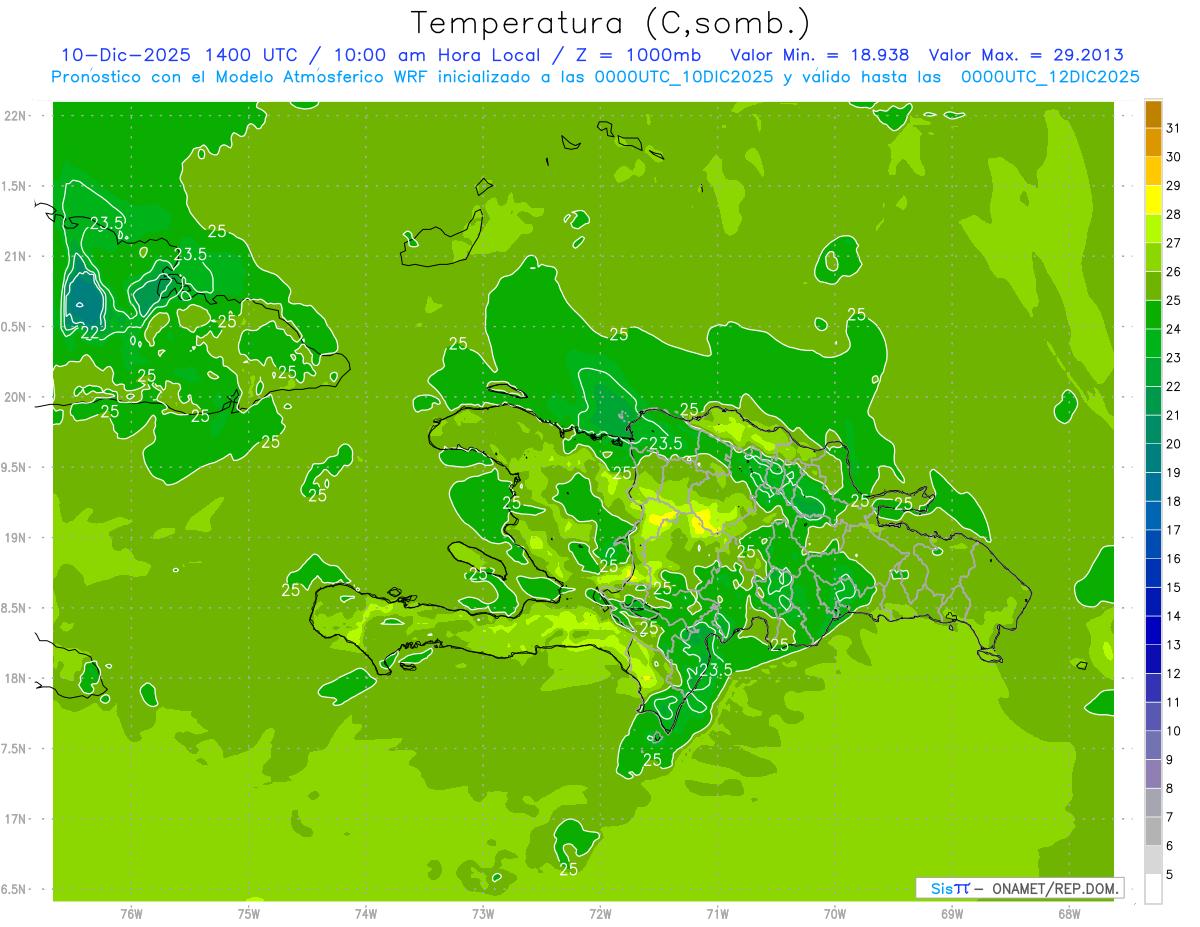Click the "ONAMET/REP.DOM." credit label
Screen dimensions: 1200x927
click(1056, 888)
